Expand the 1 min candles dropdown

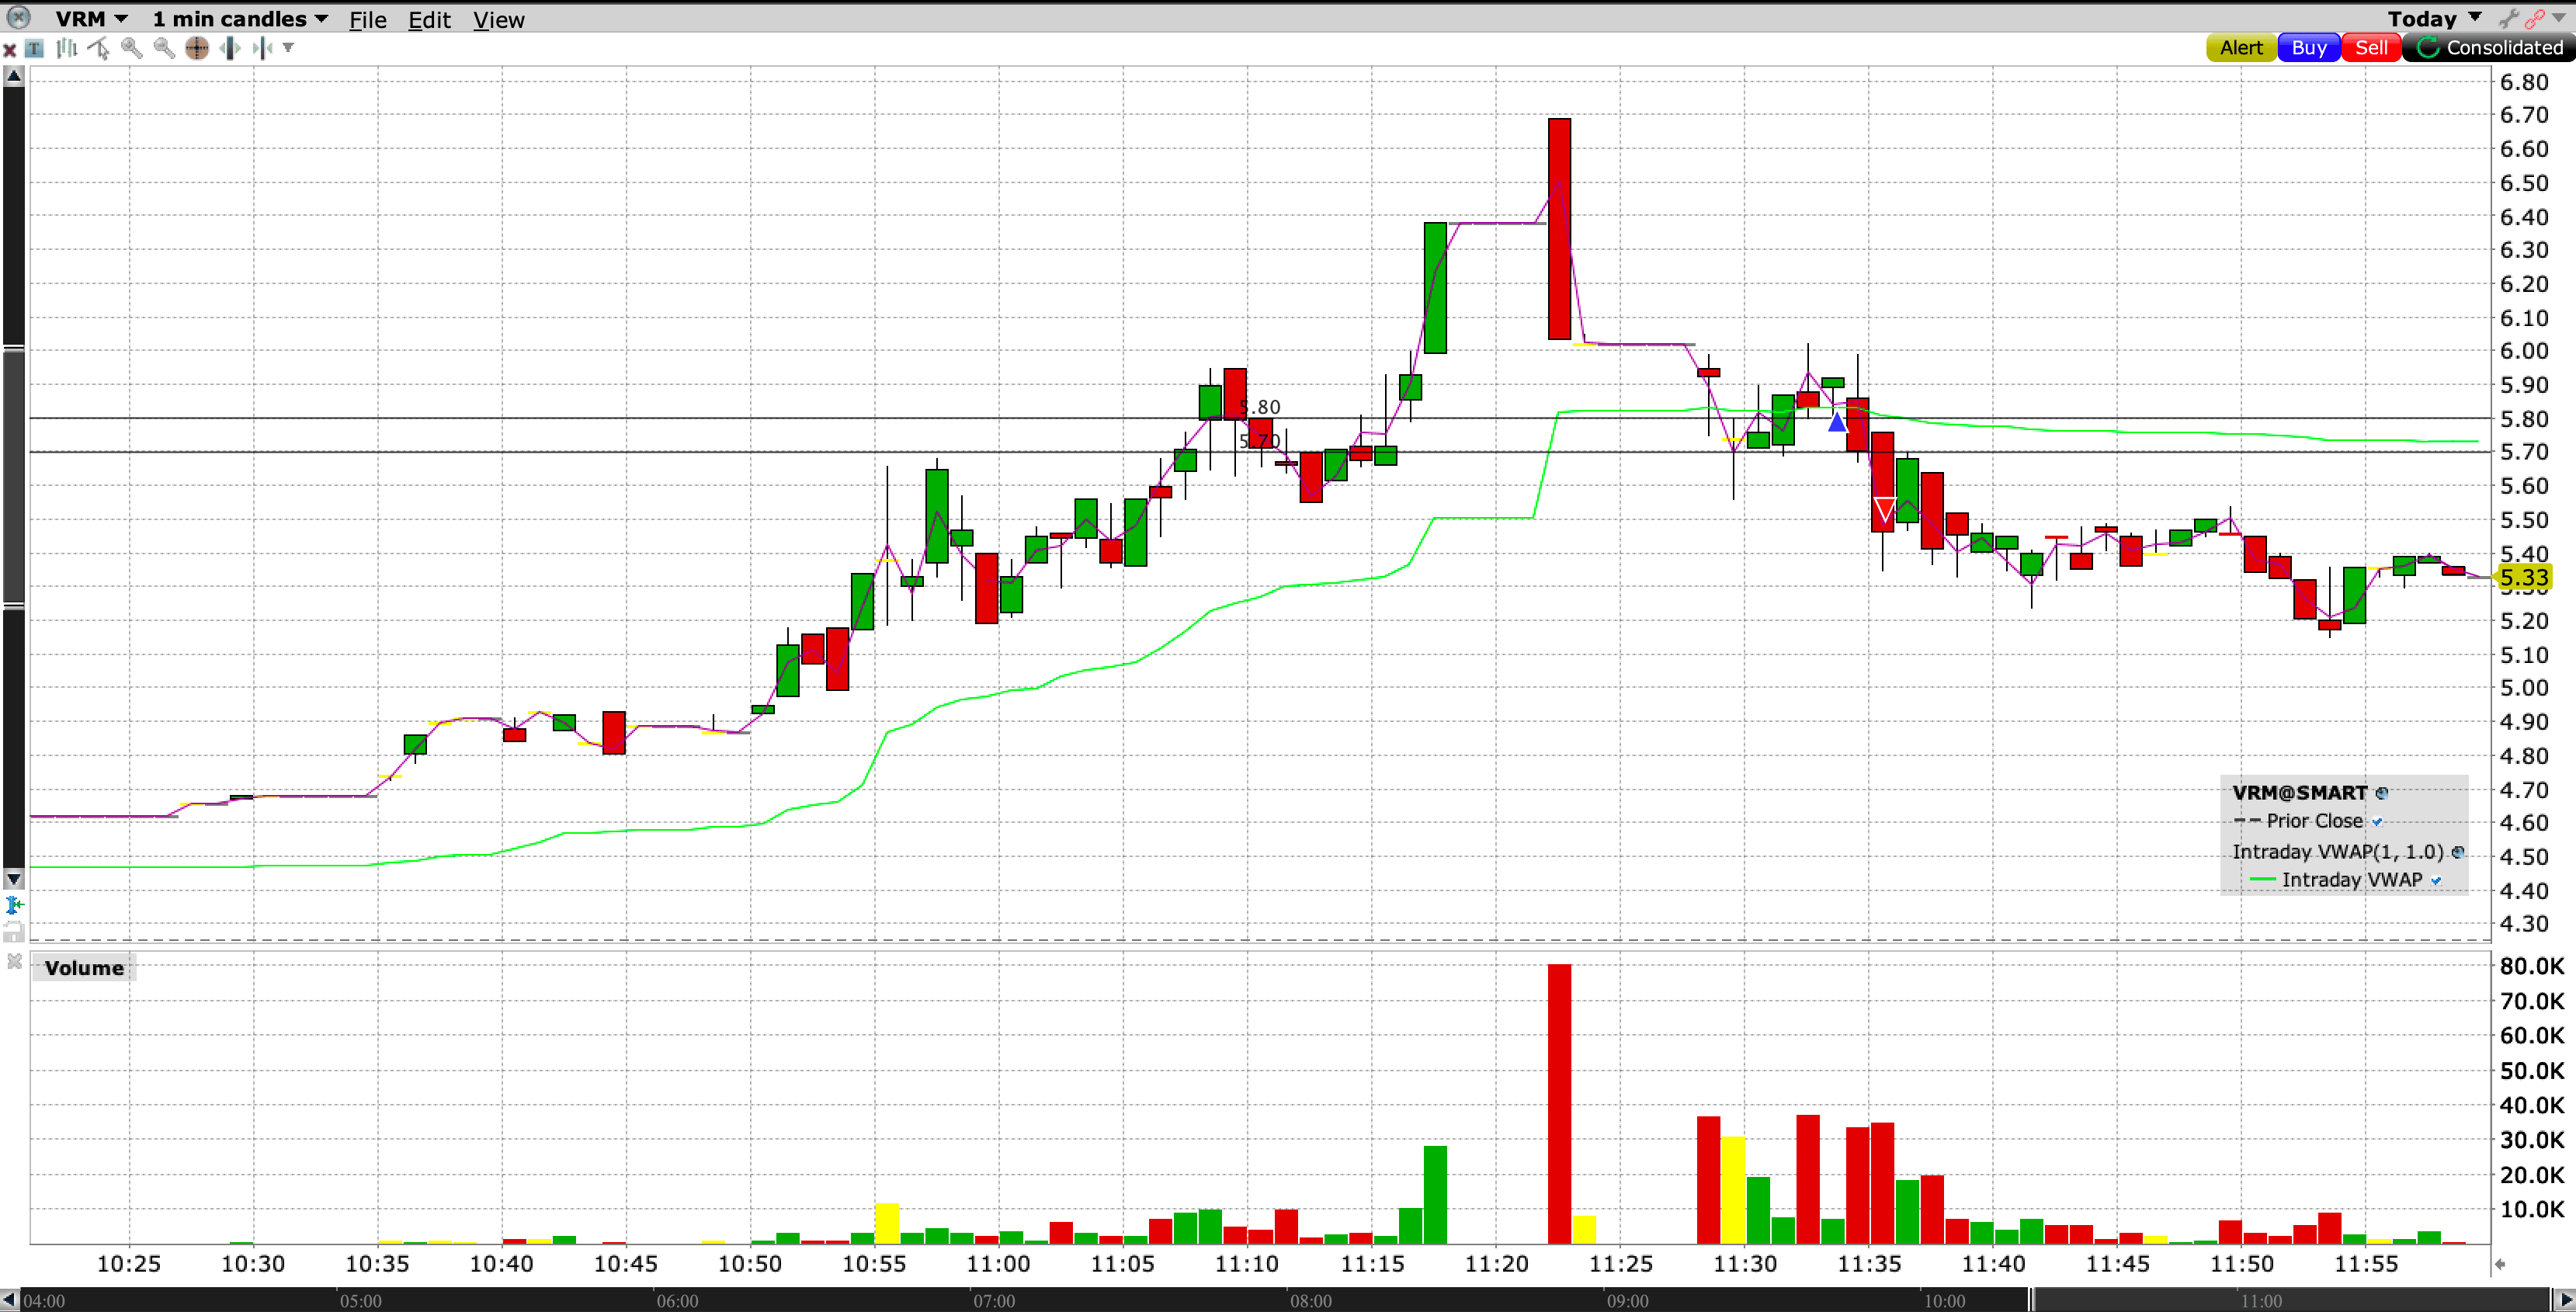[x=240, y=19]
